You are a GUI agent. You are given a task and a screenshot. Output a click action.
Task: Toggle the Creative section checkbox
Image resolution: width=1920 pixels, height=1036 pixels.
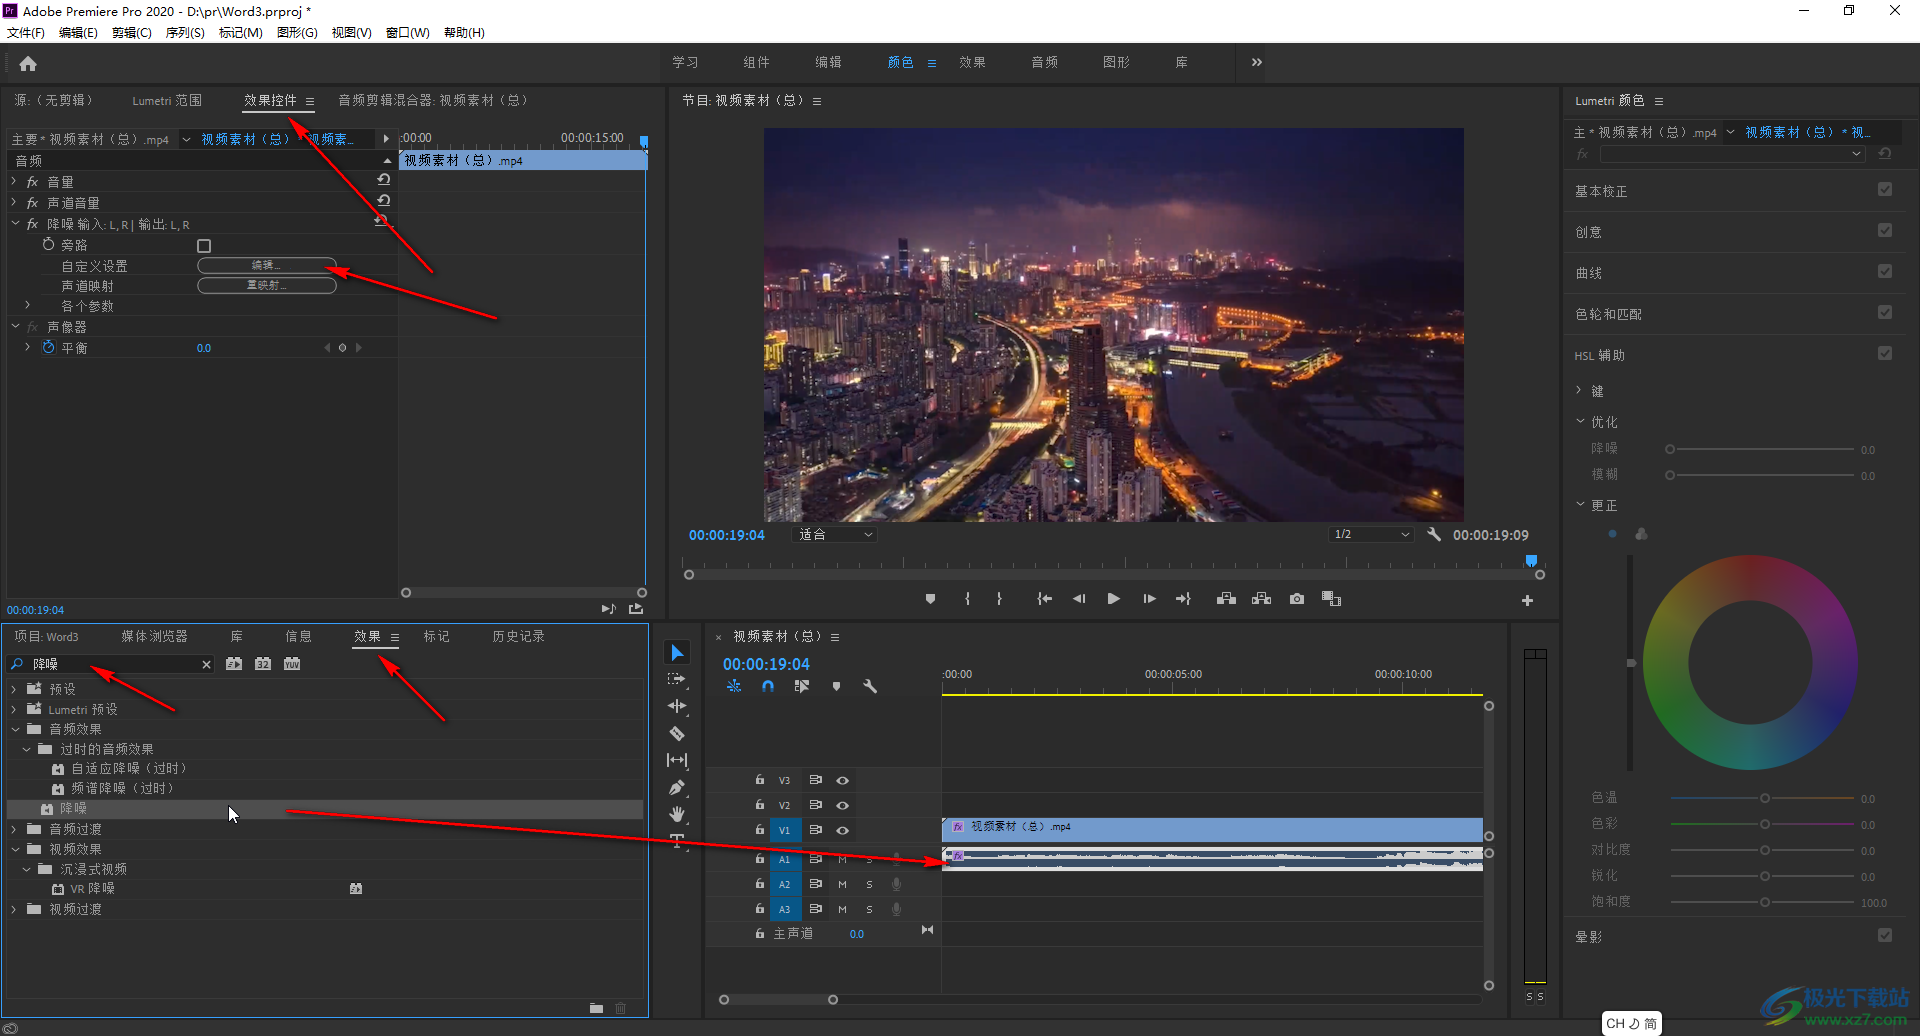pyautogui.click(x=1885, y=230)
